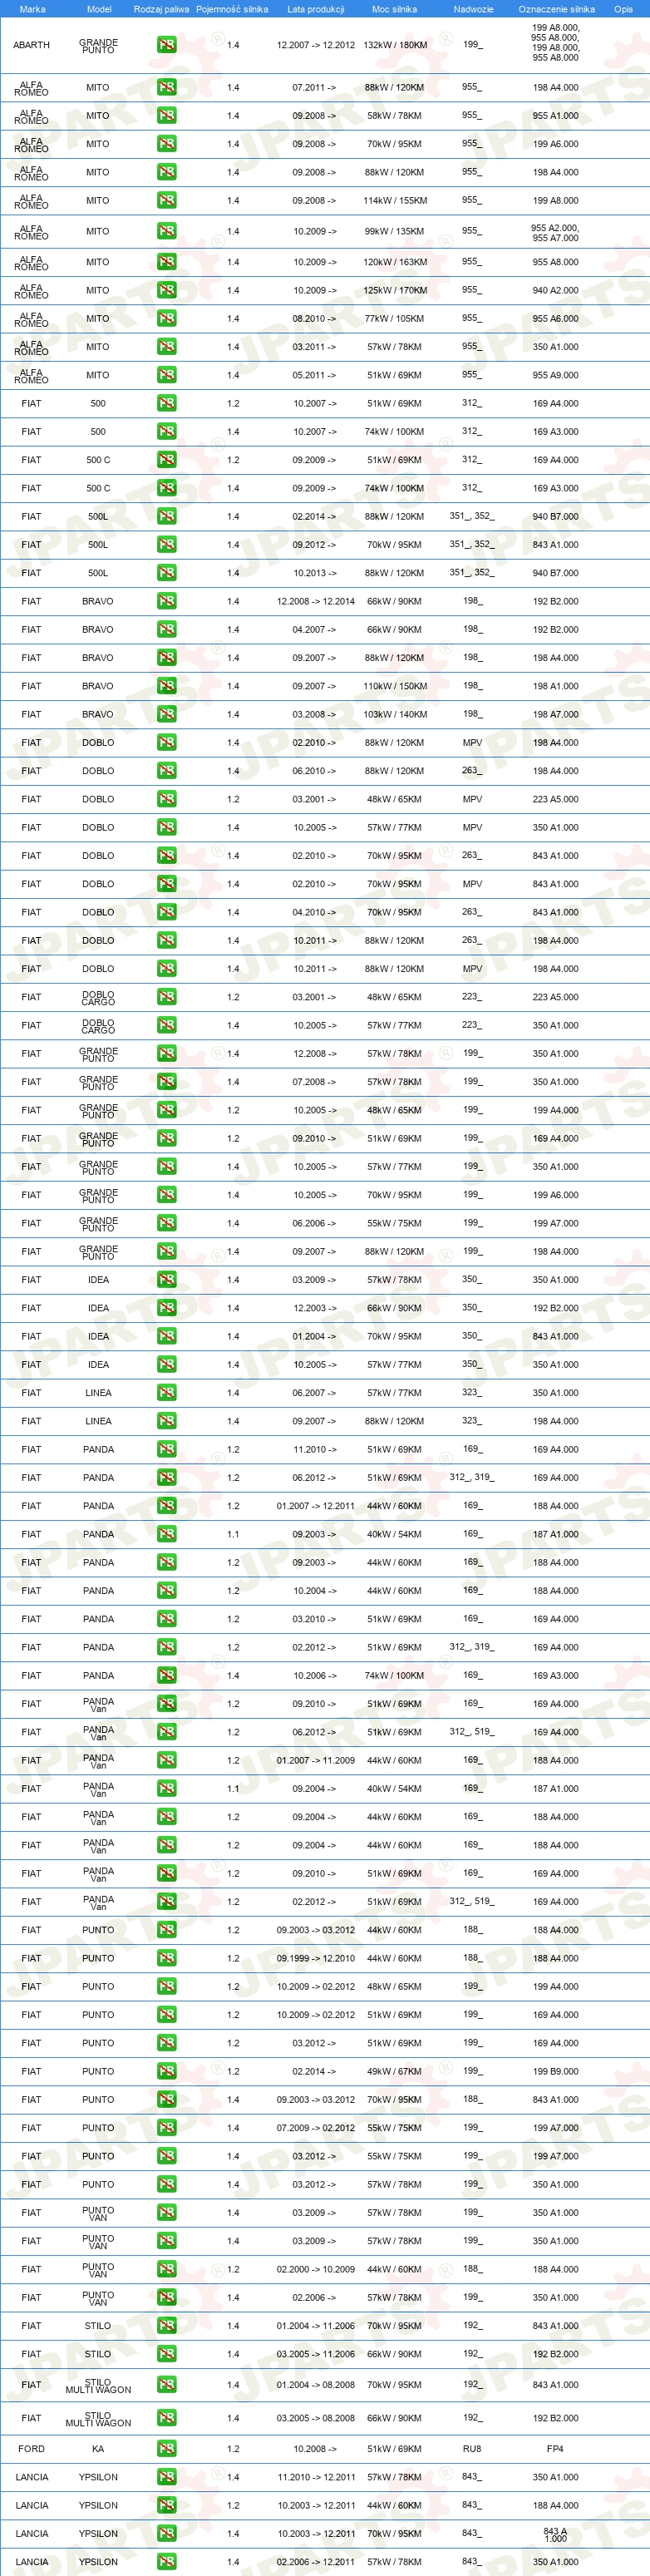
Task: Click the fuel icon for Stilo 01.2004 -> 11.2006
Action: (x=166, y=2326)
